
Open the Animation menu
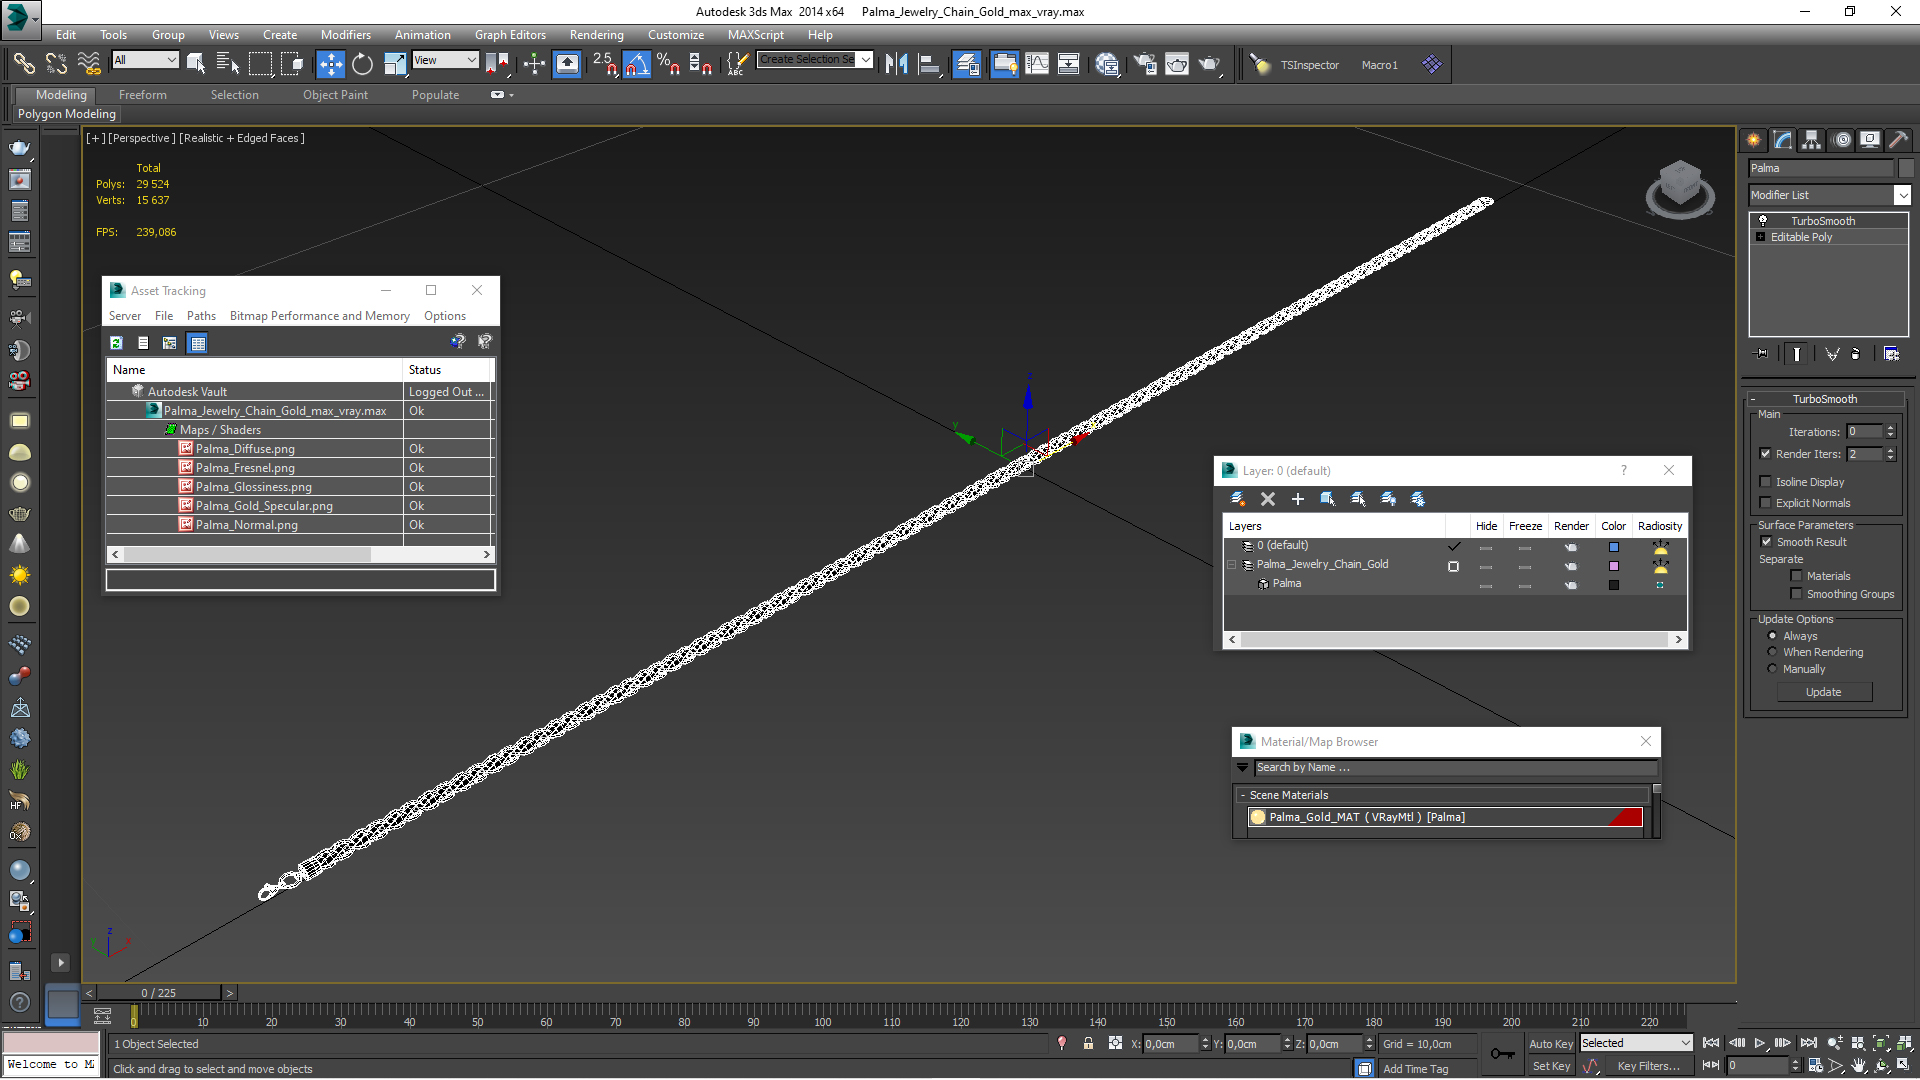pos(423,33)
